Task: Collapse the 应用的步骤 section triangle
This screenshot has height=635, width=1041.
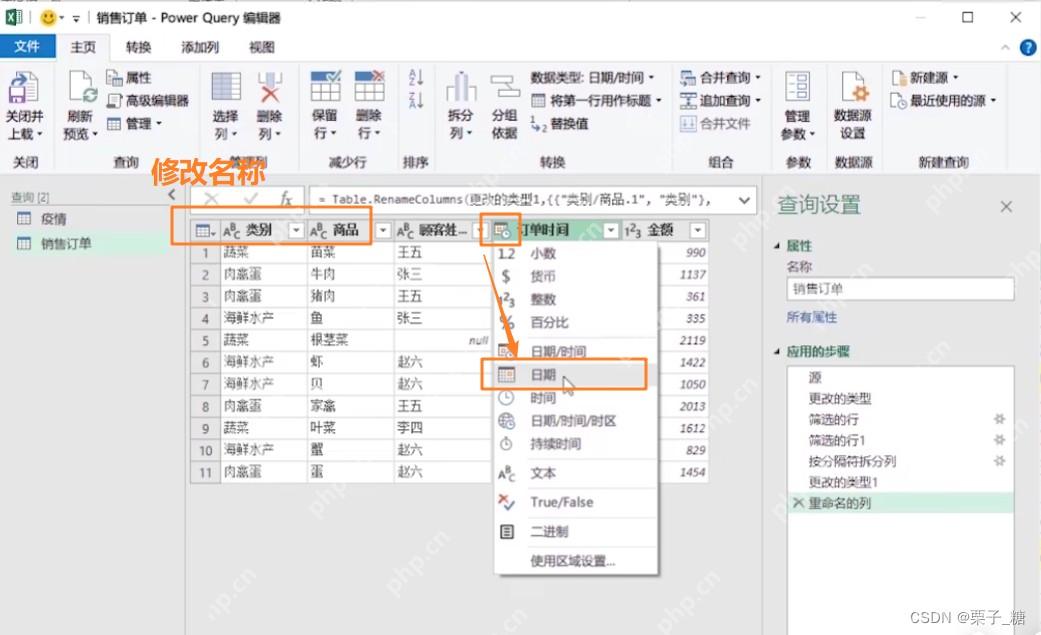Action: tap(777, 352)
